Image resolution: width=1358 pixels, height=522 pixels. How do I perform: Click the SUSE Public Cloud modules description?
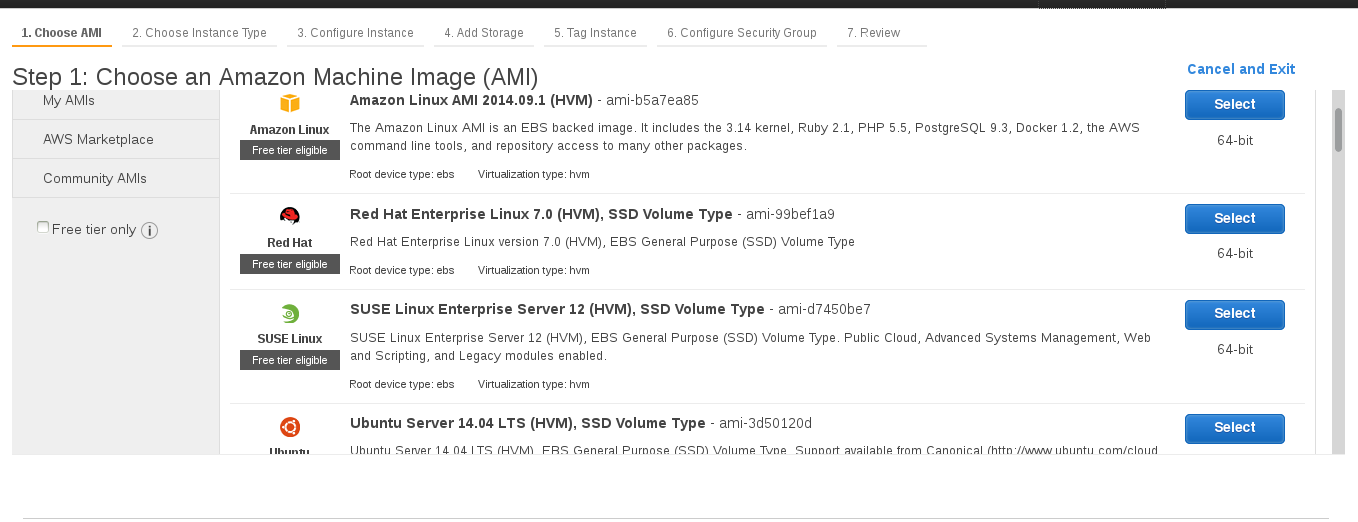pyautogui.click(x=750, y=347)
